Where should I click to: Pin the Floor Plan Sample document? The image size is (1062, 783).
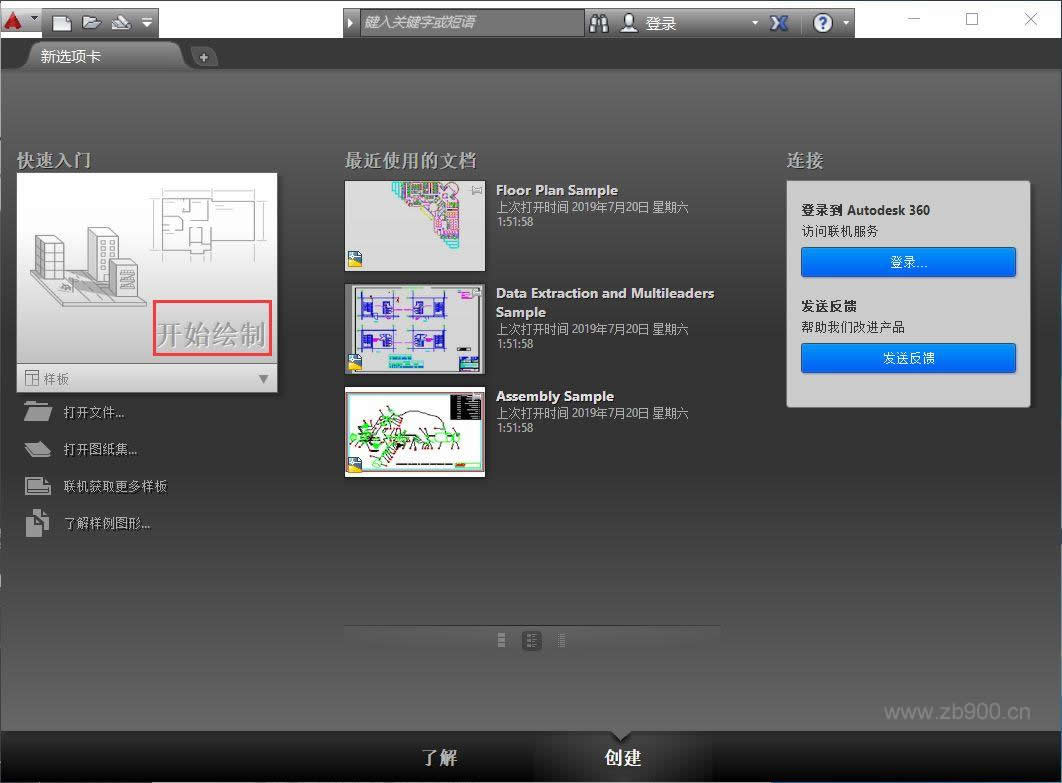[476, 190]
